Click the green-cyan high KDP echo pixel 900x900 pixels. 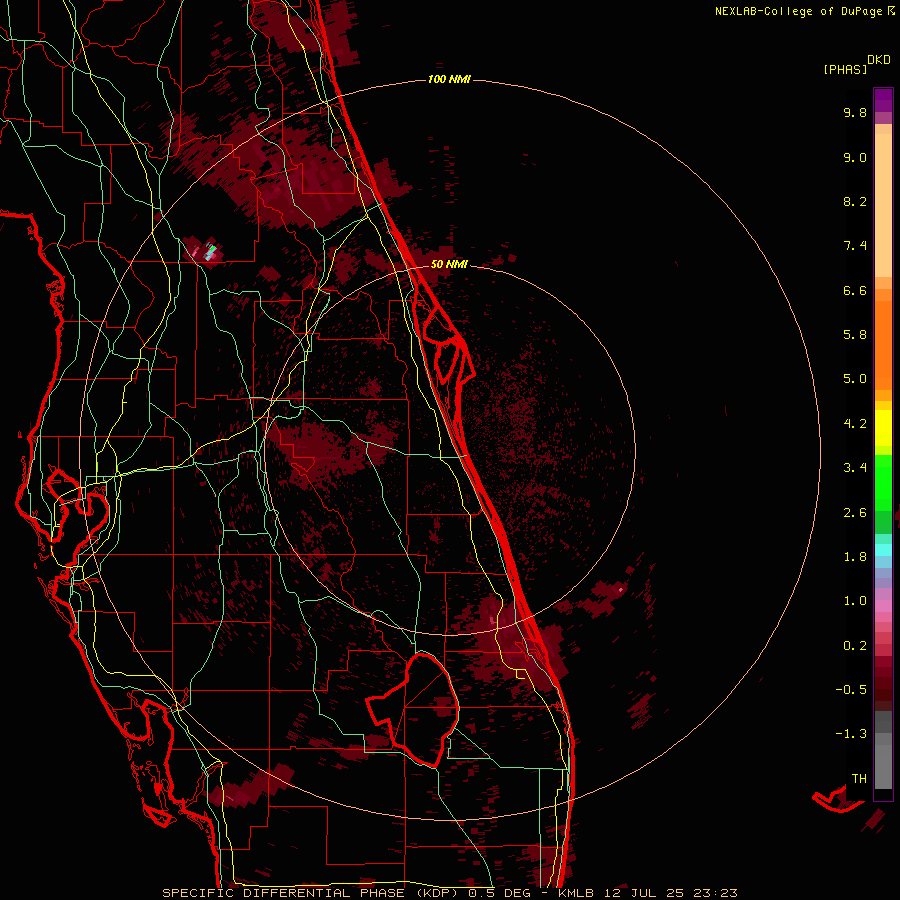click(x=212, y=250)
